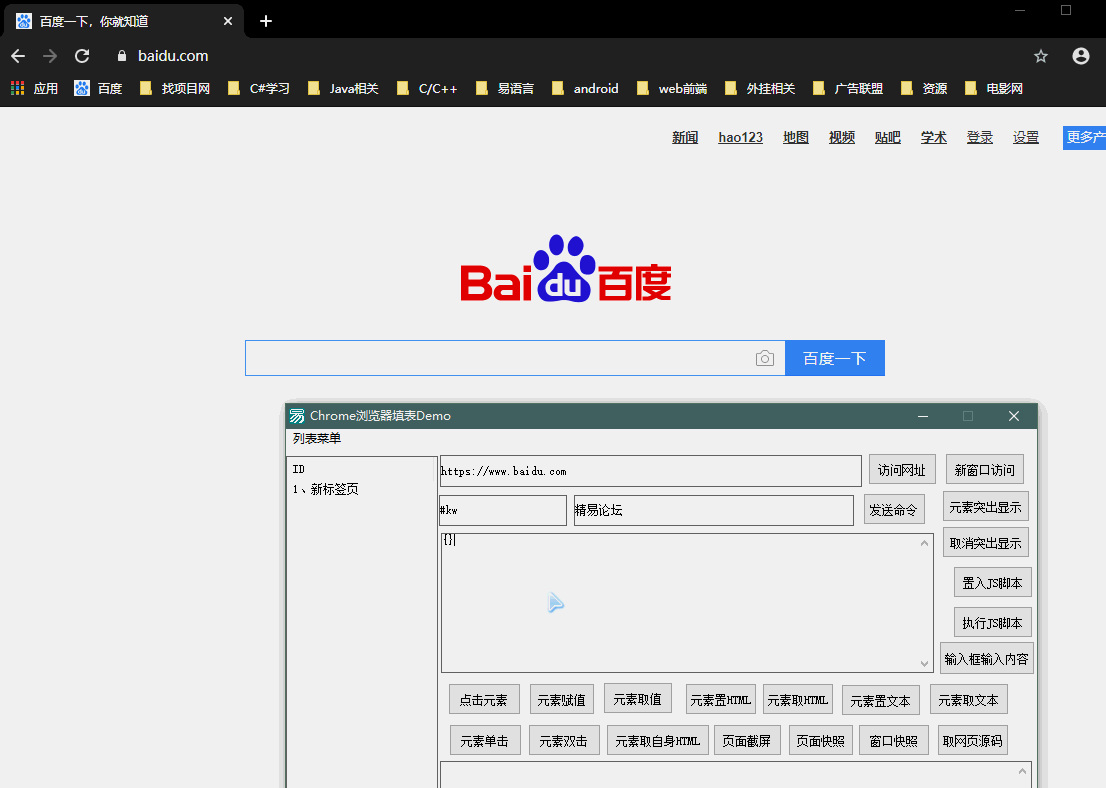Image resolution: width=1106 pixels, height=788 pixels.
Task: Open the hao123 link
Action: tap(741, 138)
